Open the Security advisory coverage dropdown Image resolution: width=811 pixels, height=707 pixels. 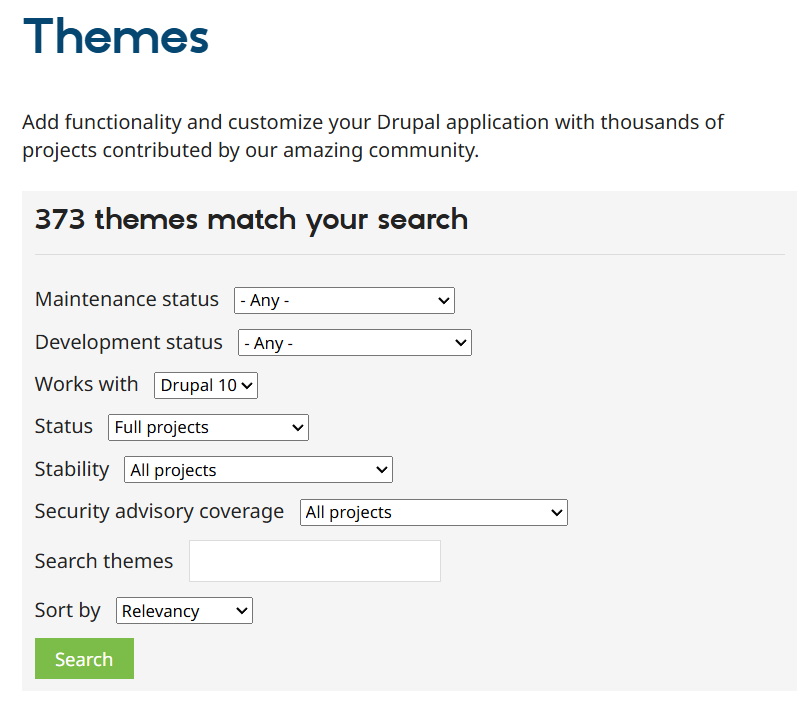[x=433, y=512]
